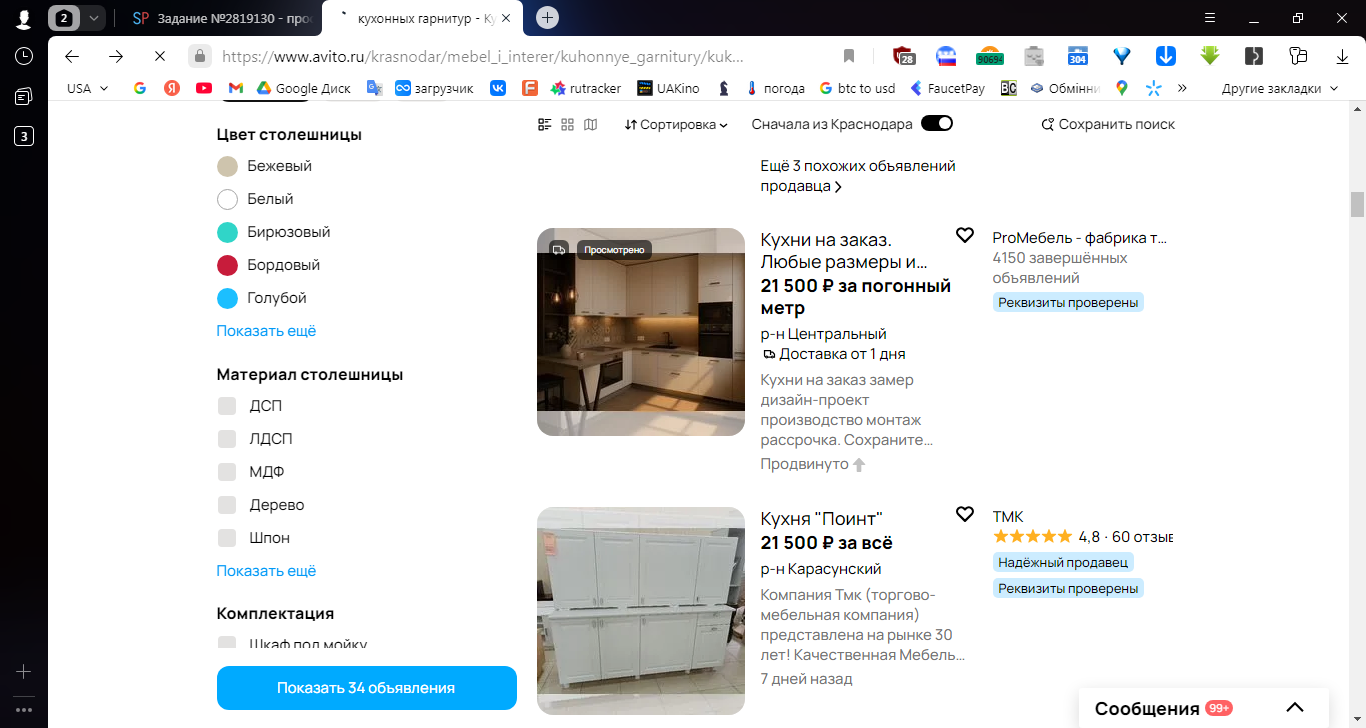This screenshot has height=728, width=1366.
Task: Enable the Шпон material filter
Action: 227,538
